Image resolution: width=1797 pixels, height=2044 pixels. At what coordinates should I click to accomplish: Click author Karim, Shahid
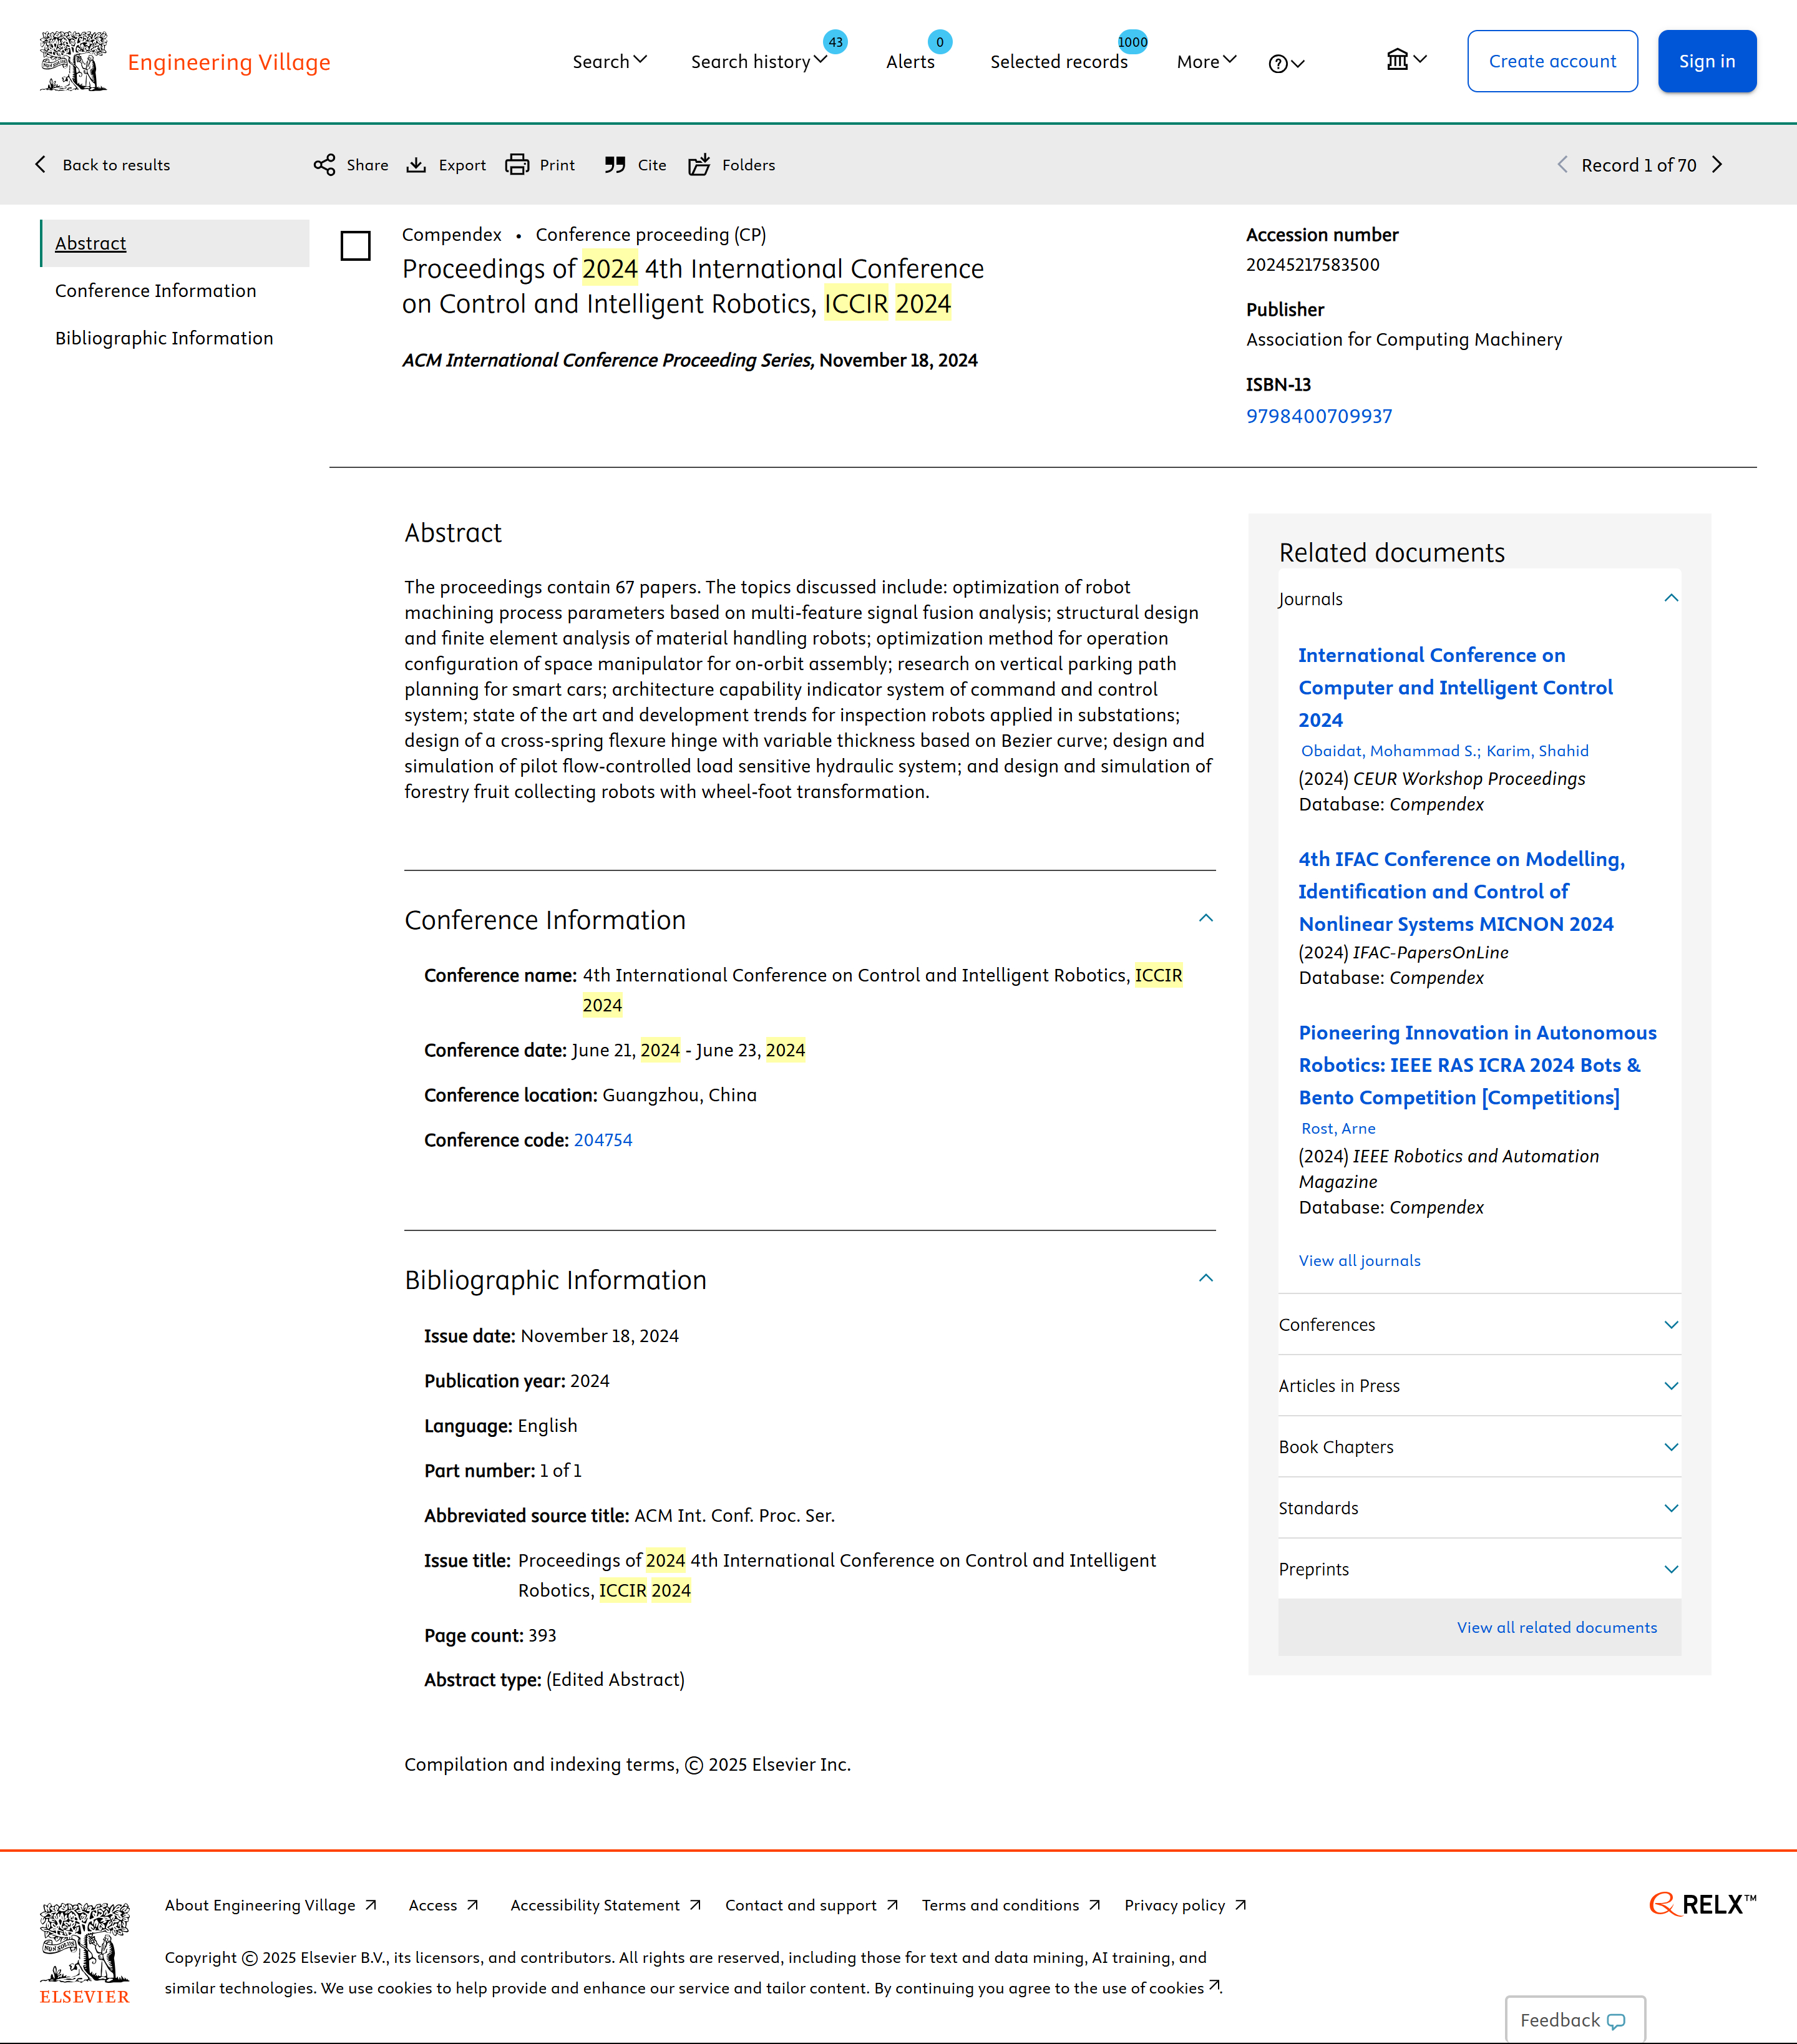click(1537, 751)
